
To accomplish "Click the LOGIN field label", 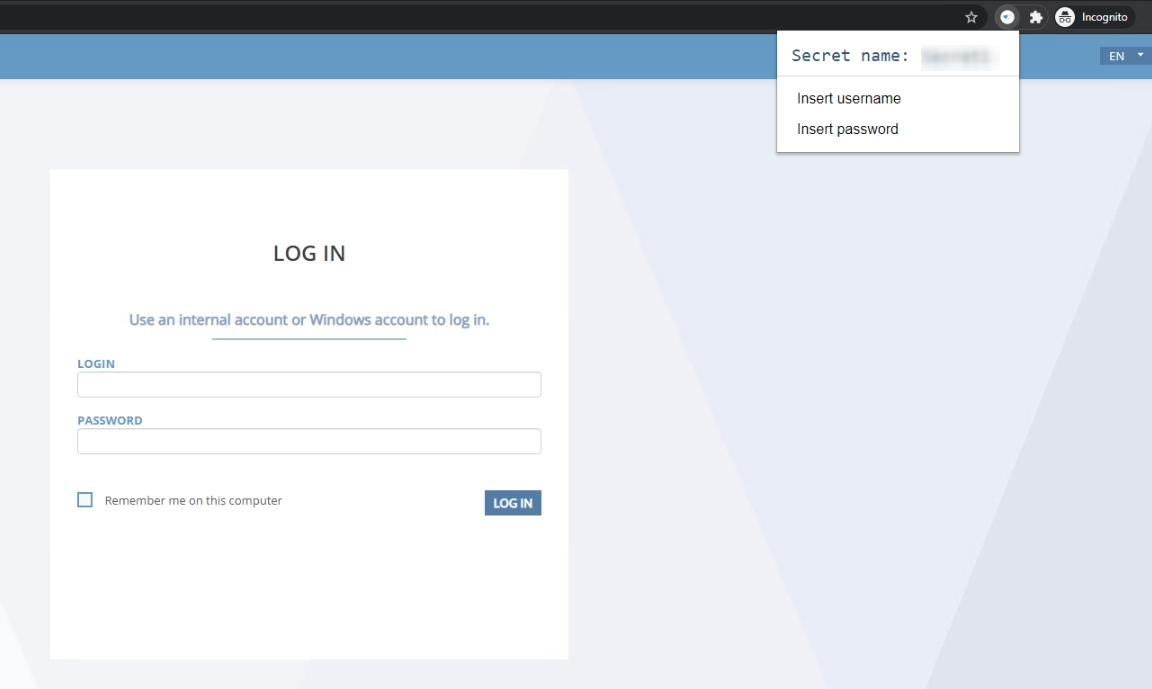I will [96, 364].
